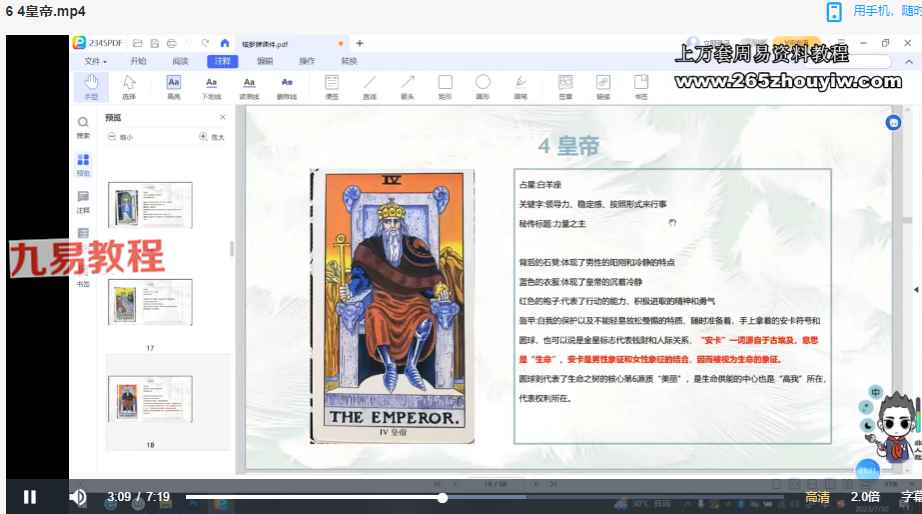Open the 文件 menu dropdown
Viewport: 922px width, 514px height.
pyautogui.click(x=95, y=61)
